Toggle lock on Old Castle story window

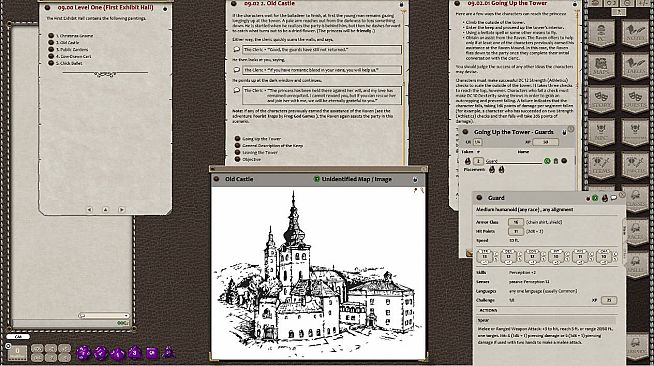tap(401, 4)
